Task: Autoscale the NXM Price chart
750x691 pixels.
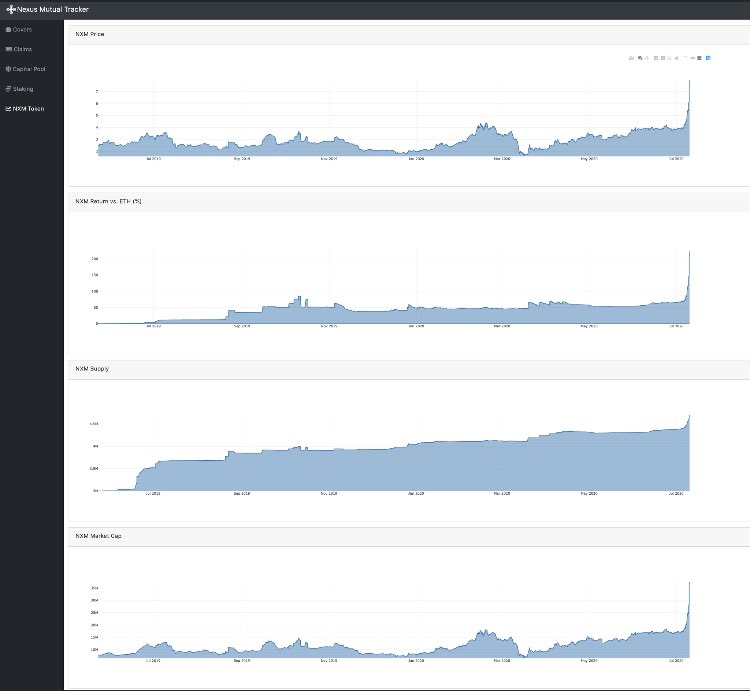Action: click(x=669, y=58)
